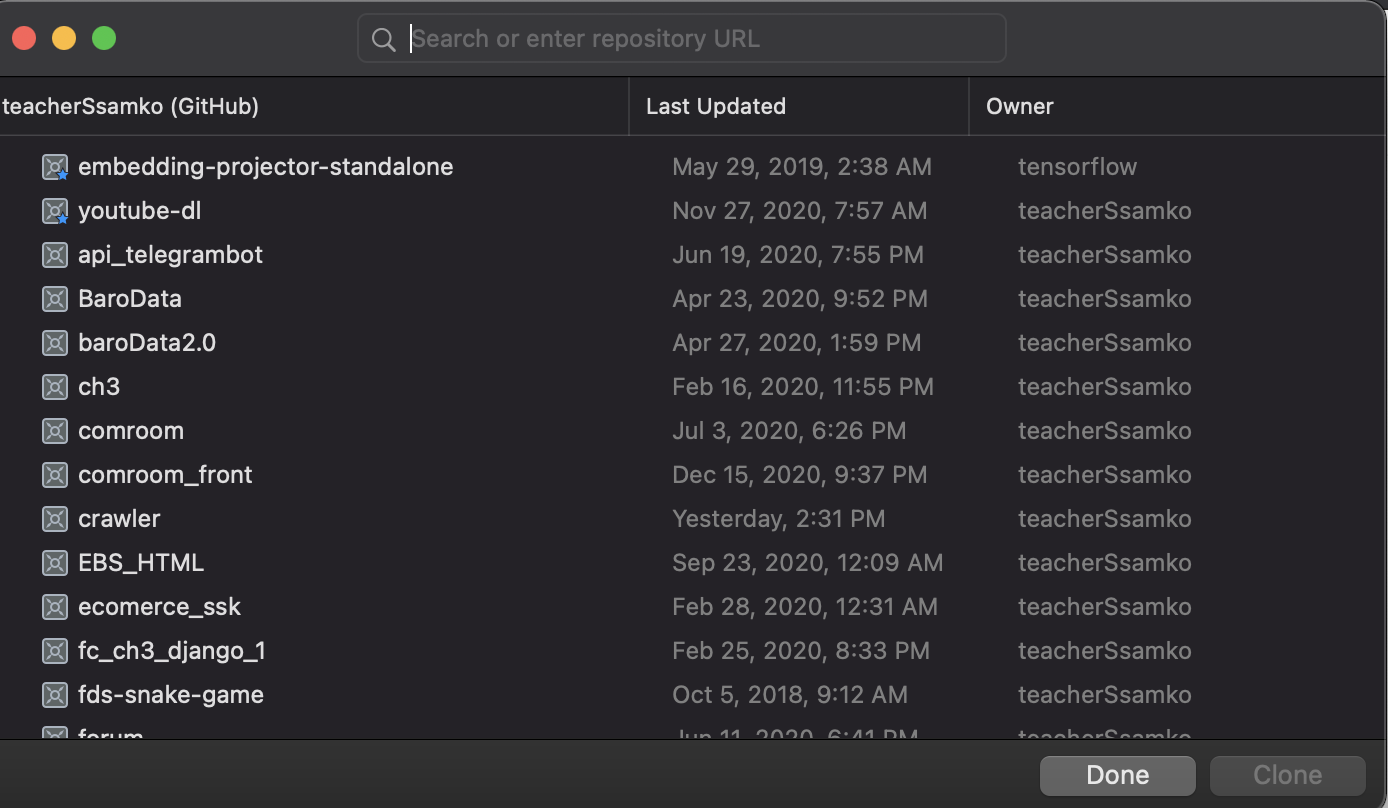1388x808 pixels.
Task: Sort by teacherSsamko (GitHub) column header
Action: (314, 106)
